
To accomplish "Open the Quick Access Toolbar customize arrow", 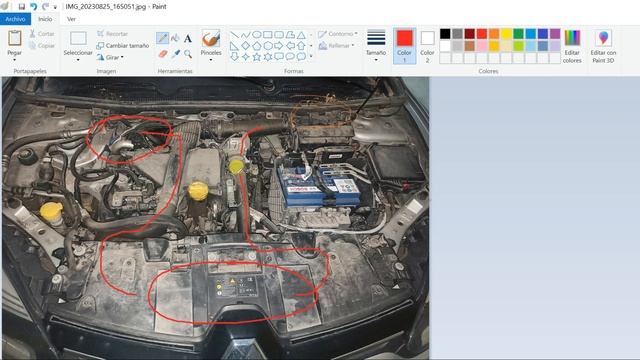I will (55, 7).
